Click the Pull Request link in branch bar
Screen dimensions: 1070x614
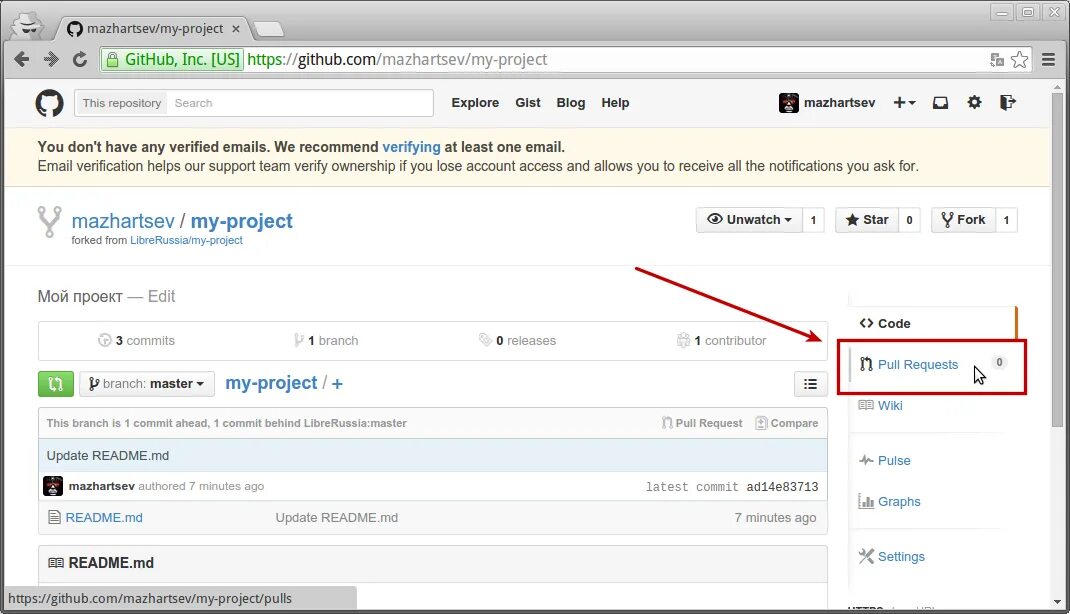(x=702, y=423)
